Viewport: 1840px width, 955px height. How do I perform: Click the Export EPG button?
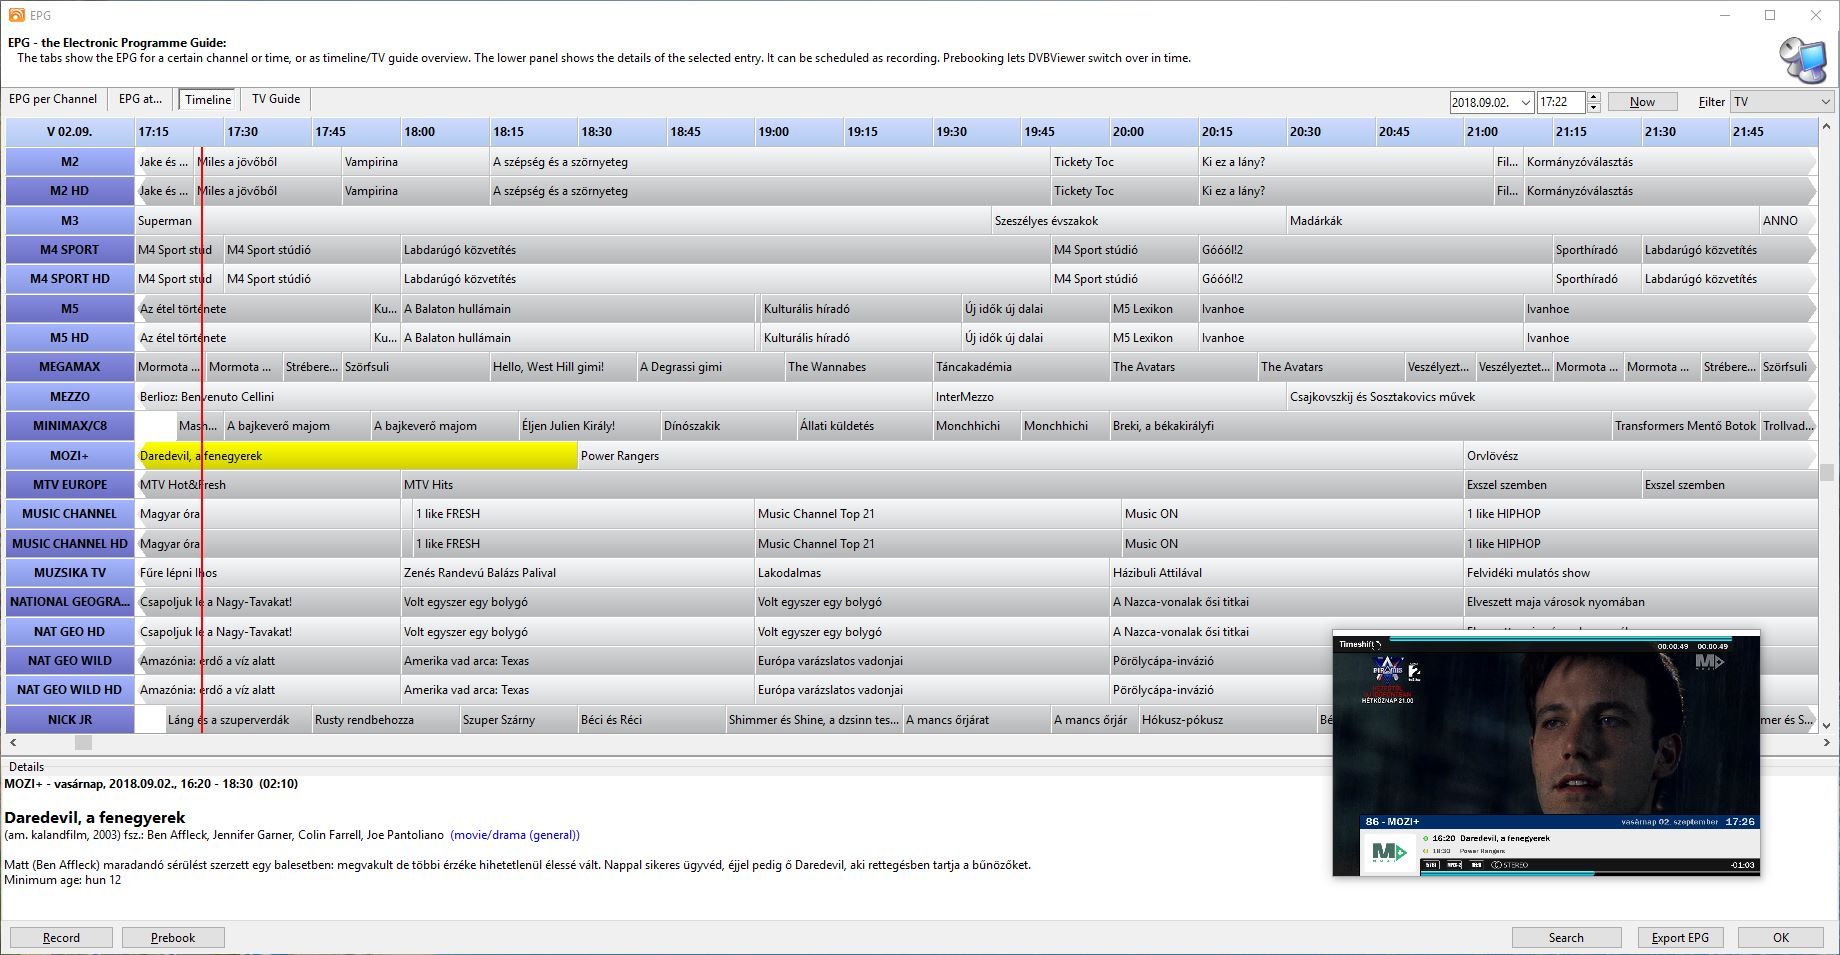(1680, 938)
